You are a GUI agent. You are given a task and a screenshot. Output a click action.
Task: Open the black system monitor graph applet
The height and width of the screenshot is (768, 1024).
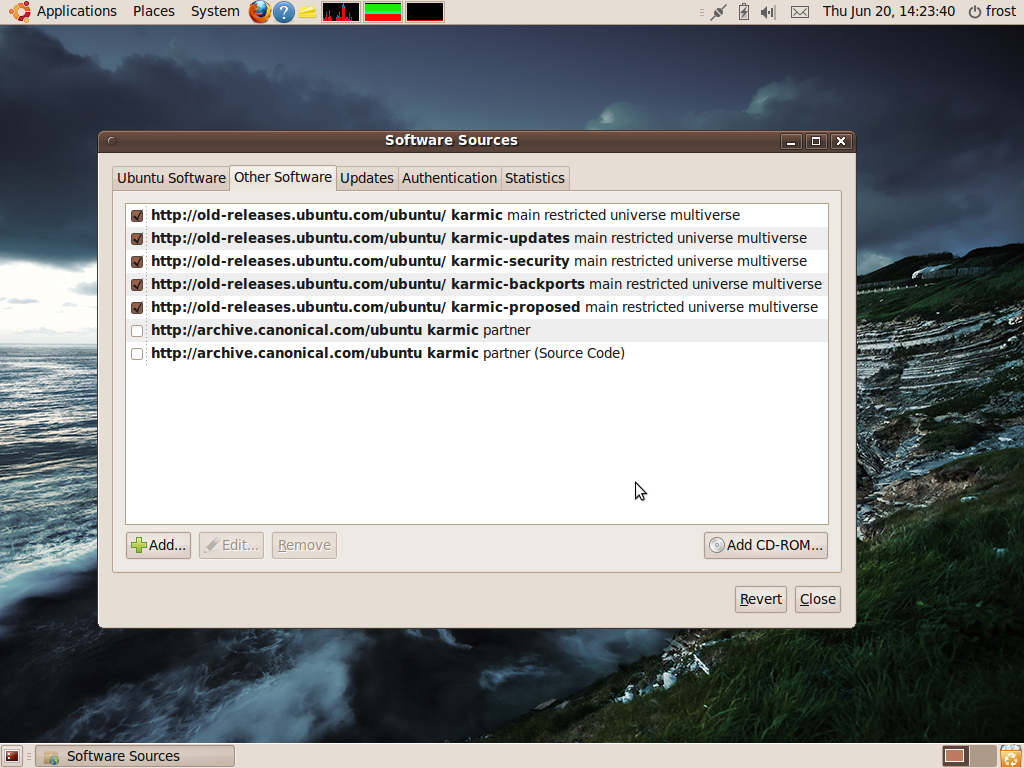424,12
